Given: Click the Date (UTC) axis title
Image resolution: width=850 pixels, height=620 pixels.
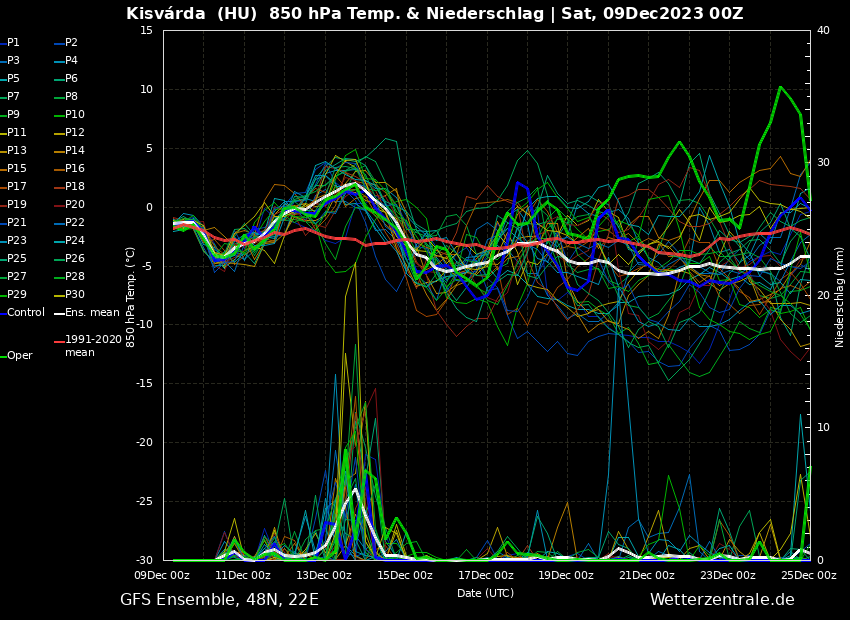Looking at the screenshot, I should click(x=485, y=593).
